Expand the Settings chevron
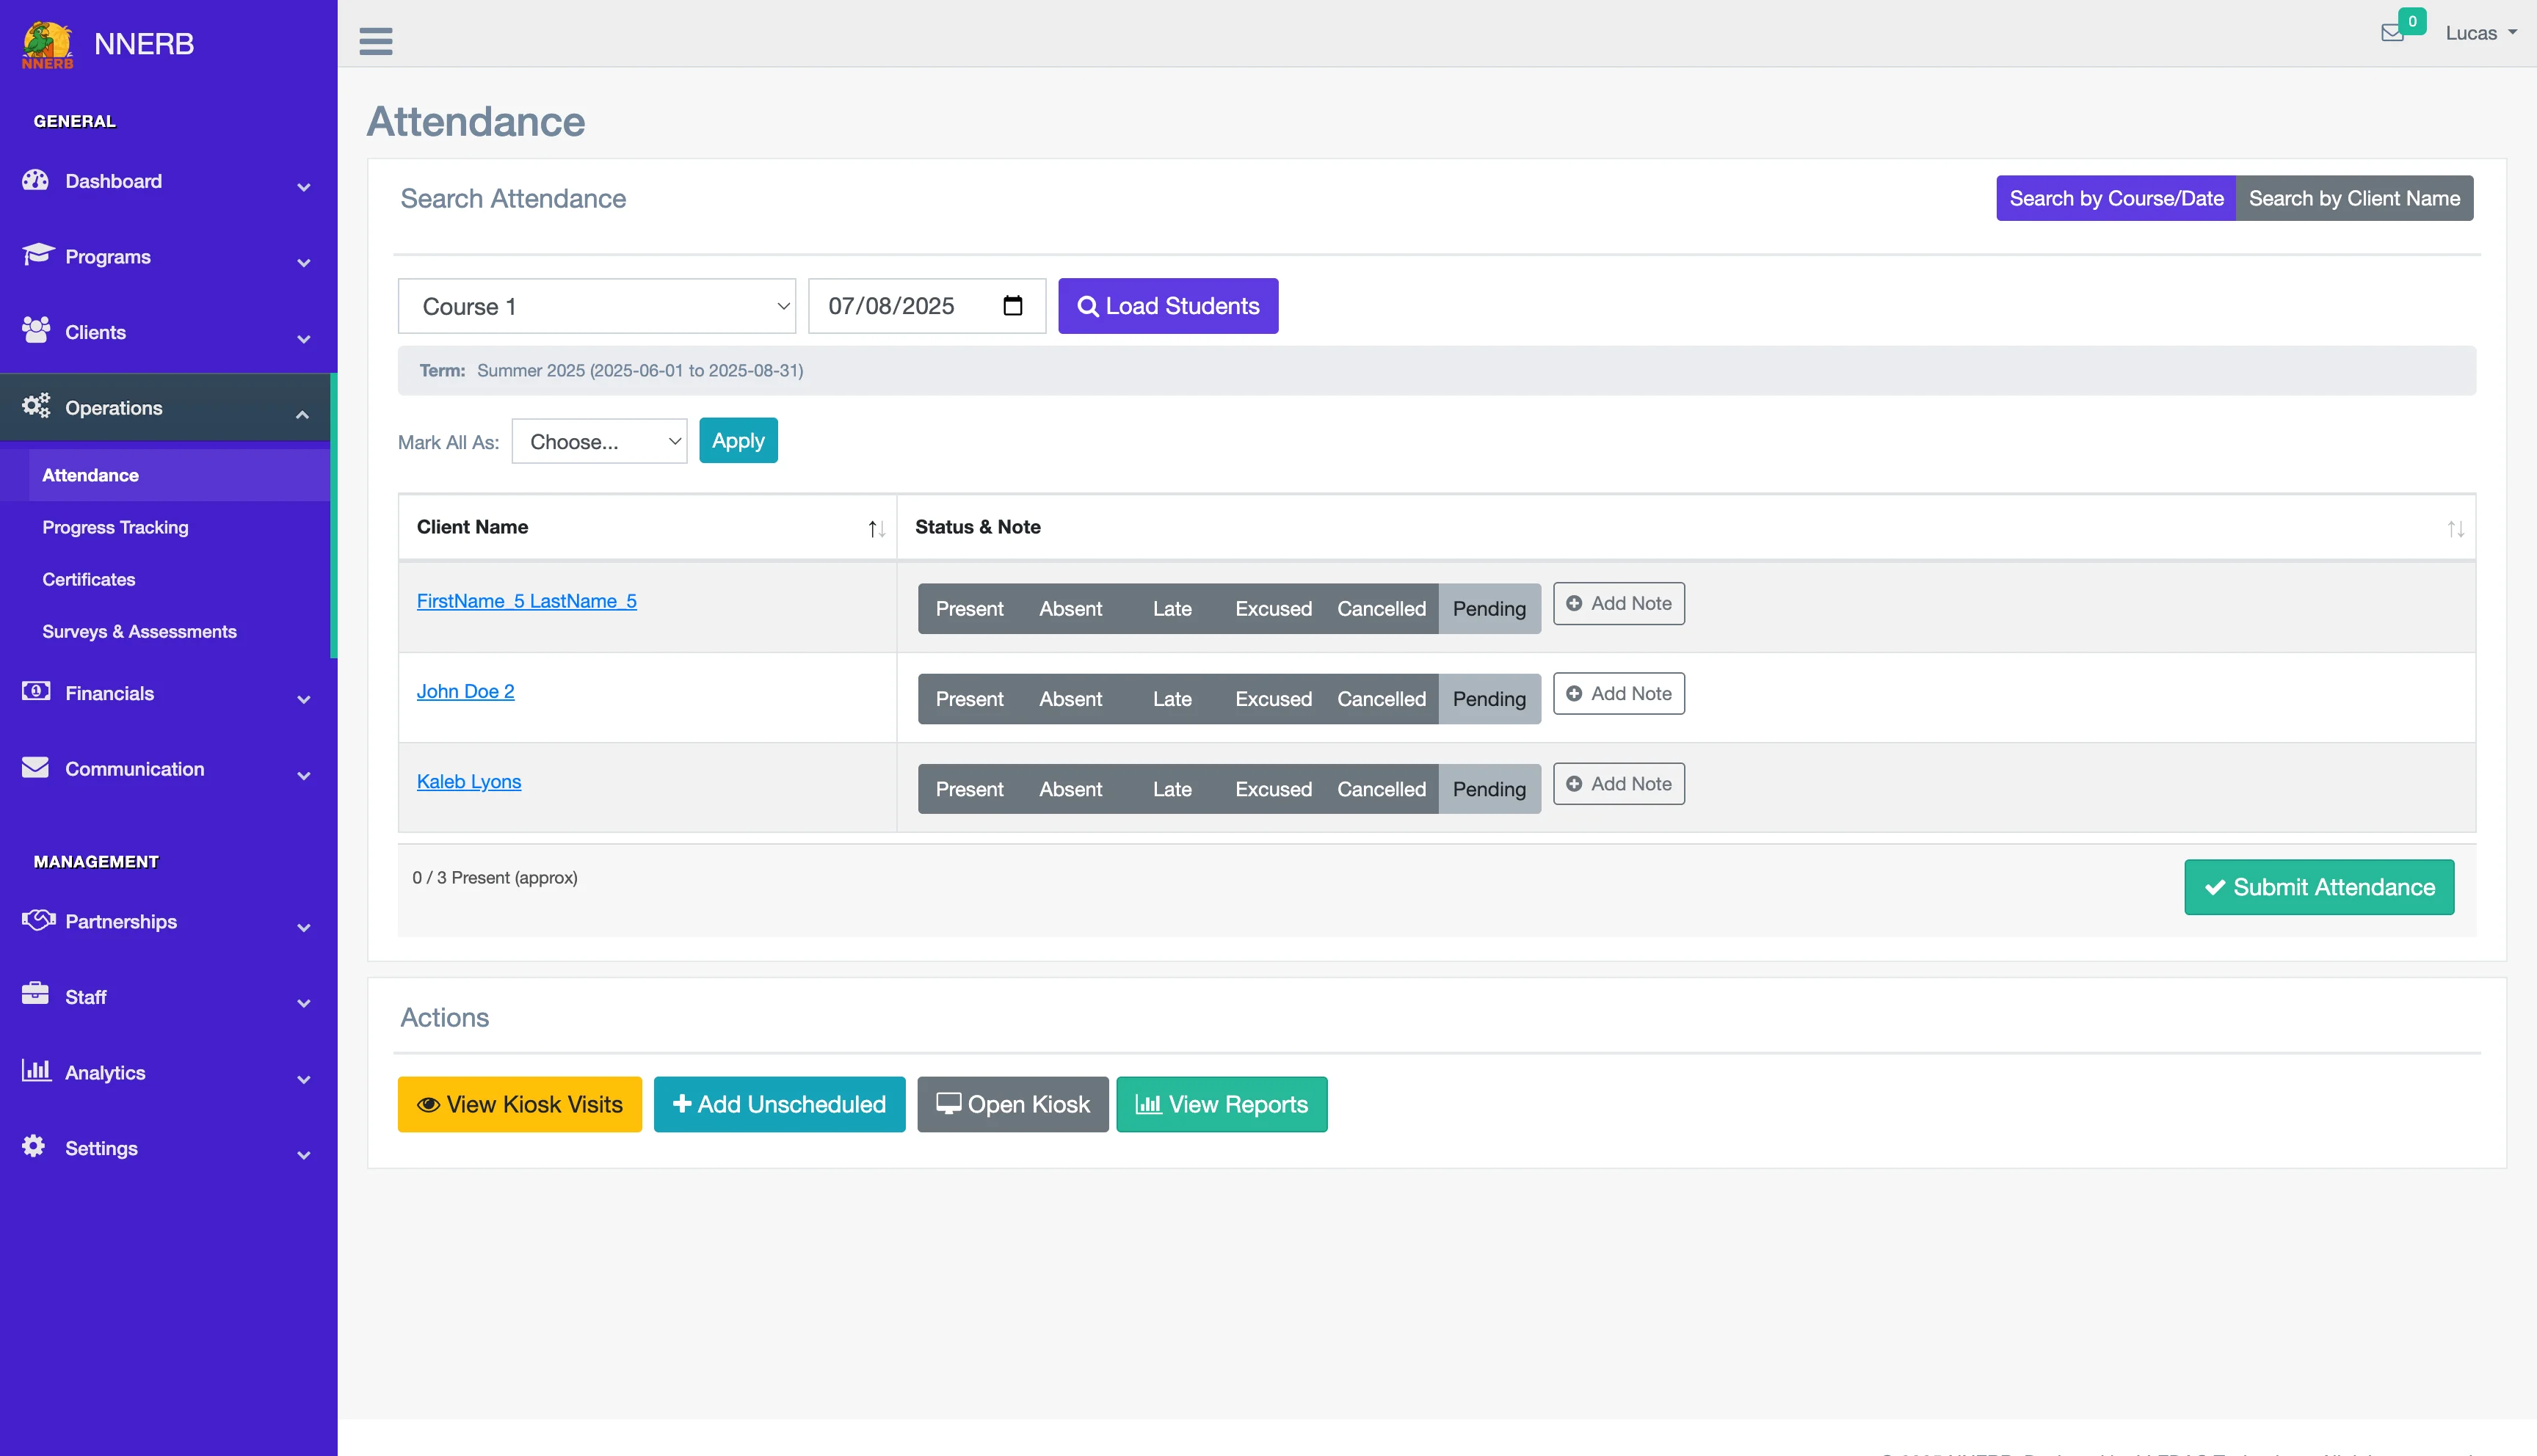Screen dimensions: 2537x1456 click(303, 1154)
